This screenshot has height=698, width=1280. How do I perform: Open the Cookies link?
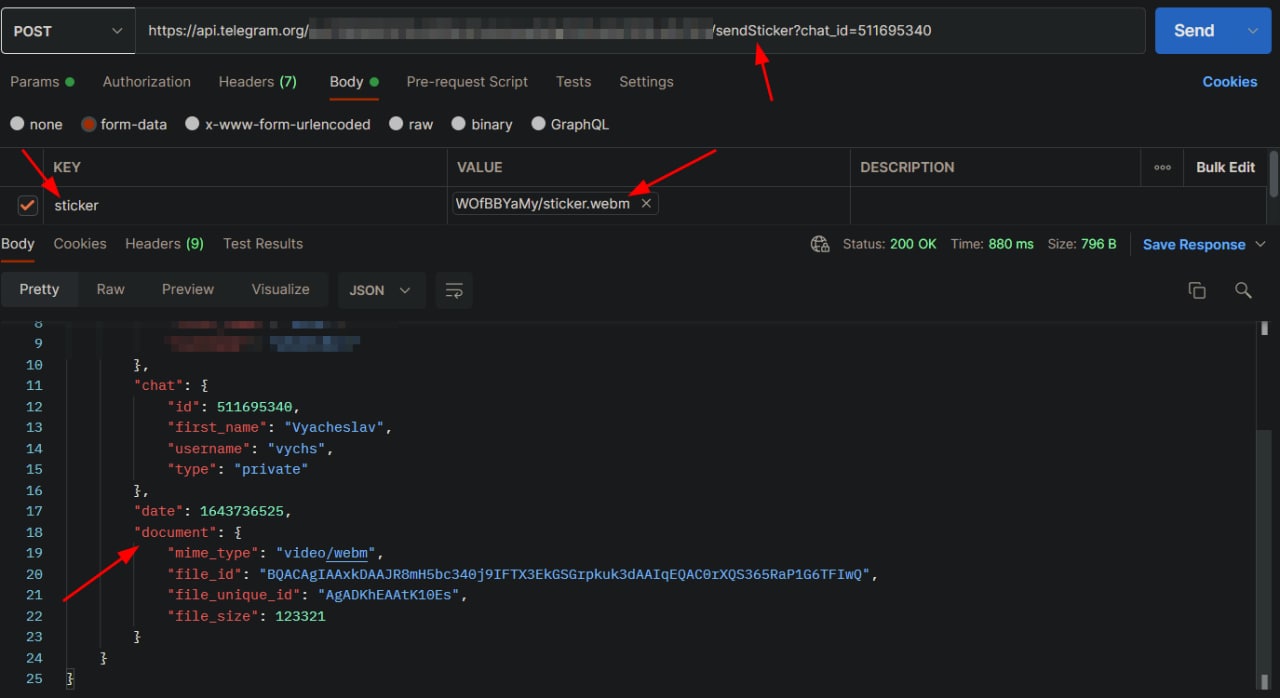(x=1229, y=82)
